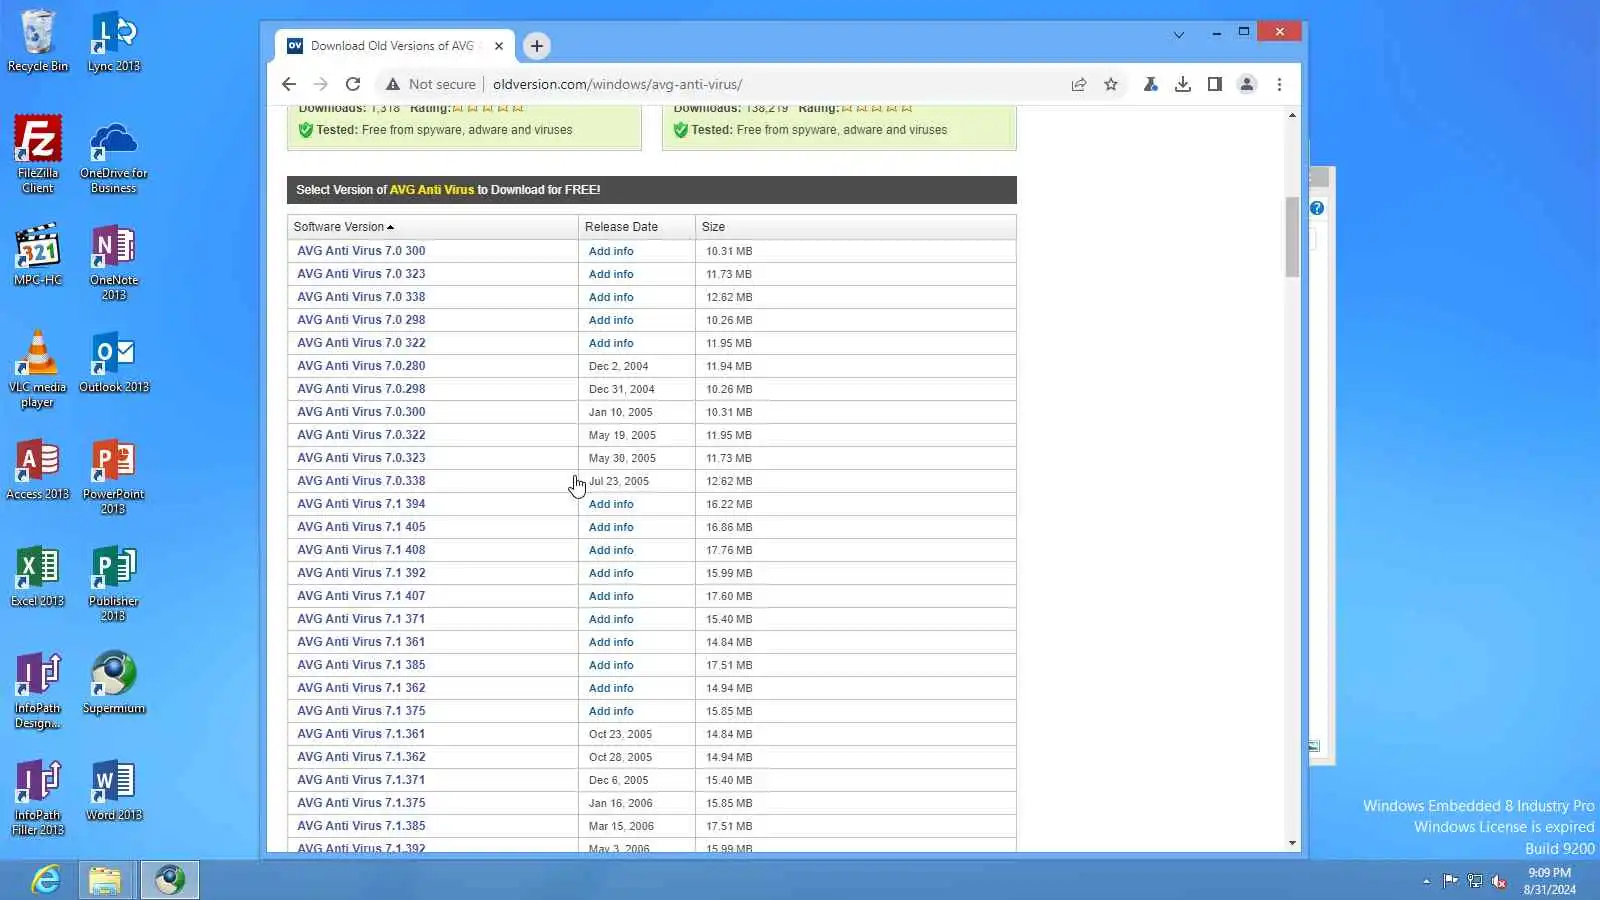
Task: Open the AVG Anti Virus 7.1.375 link
Action: (361, 803)
